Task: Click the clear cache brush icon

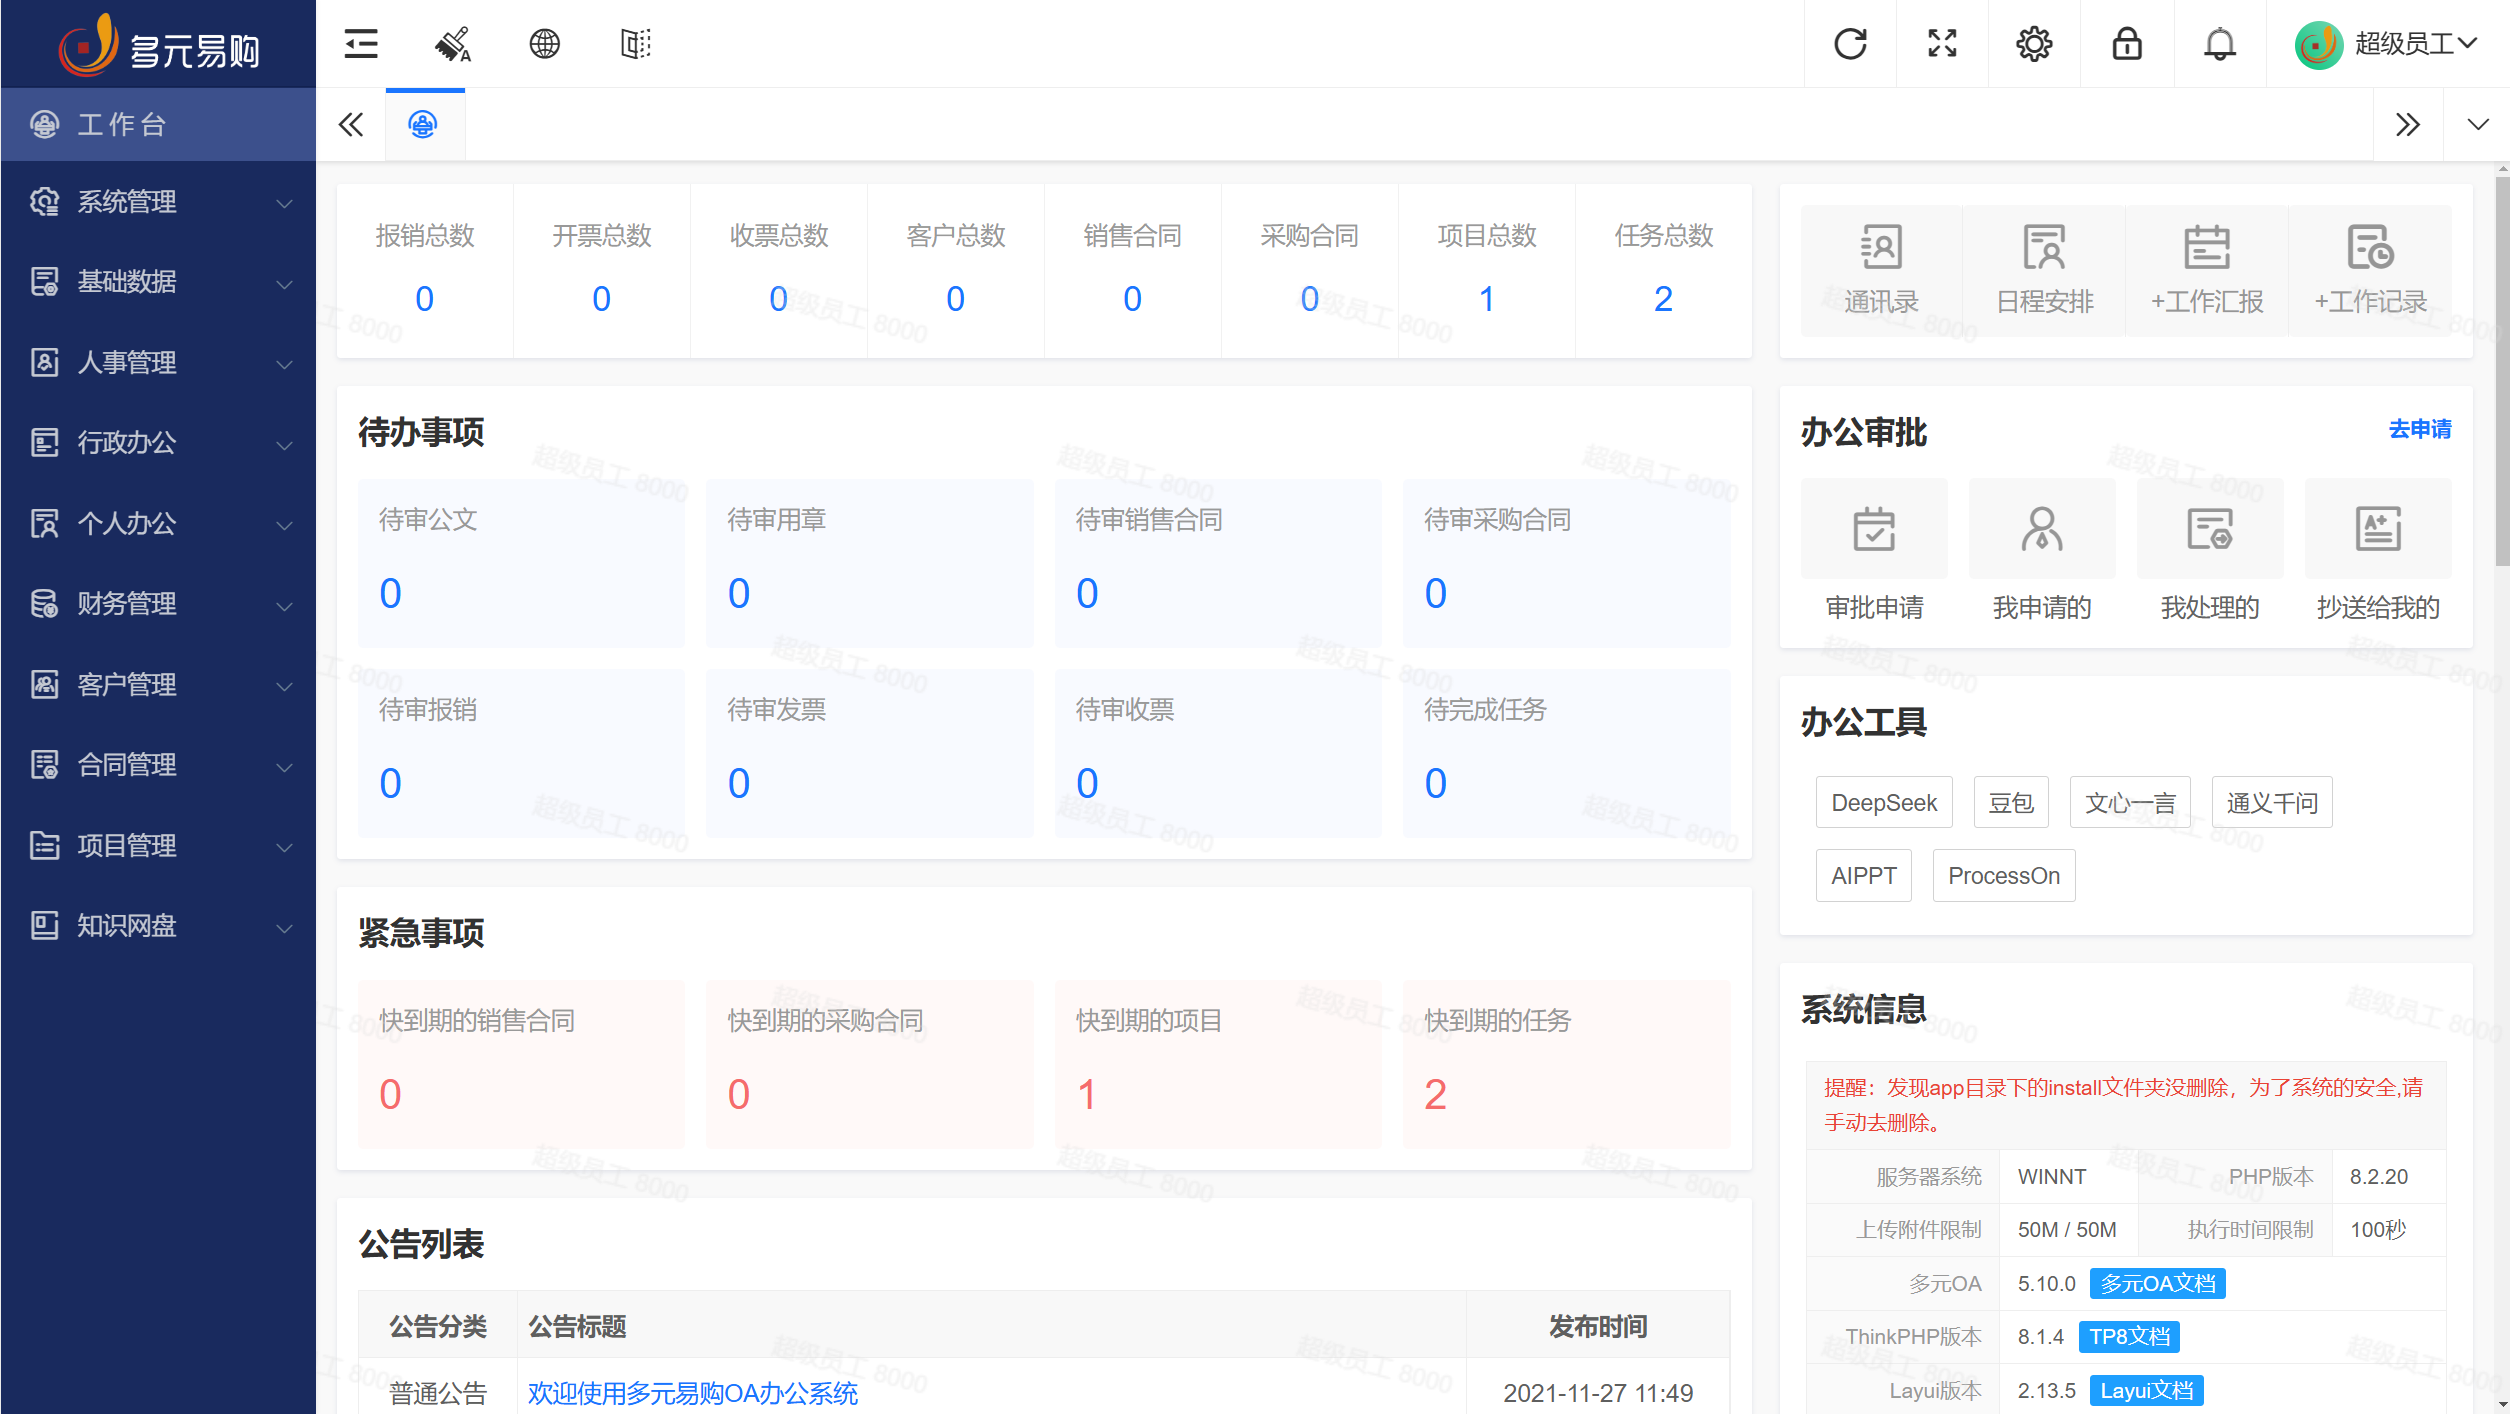Action: tap(453, 44)
